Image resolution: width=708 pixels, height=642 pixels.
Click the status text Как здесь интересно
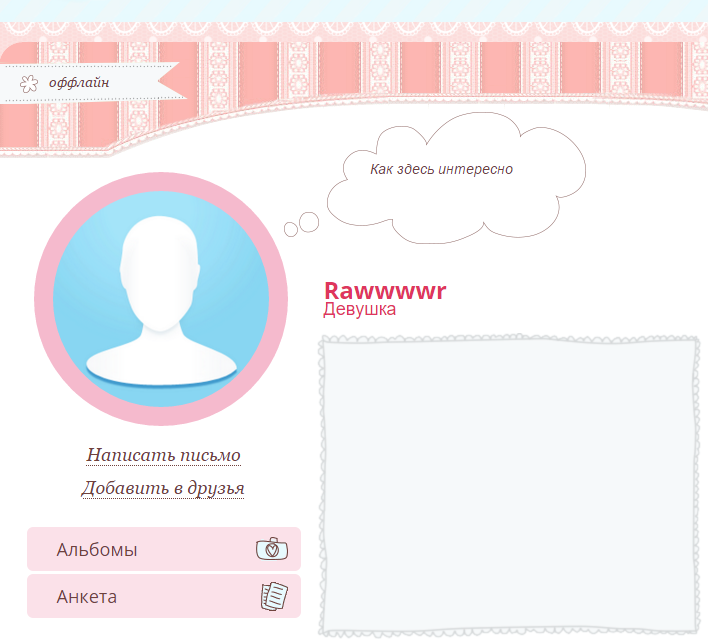click(x=442, y=169)
